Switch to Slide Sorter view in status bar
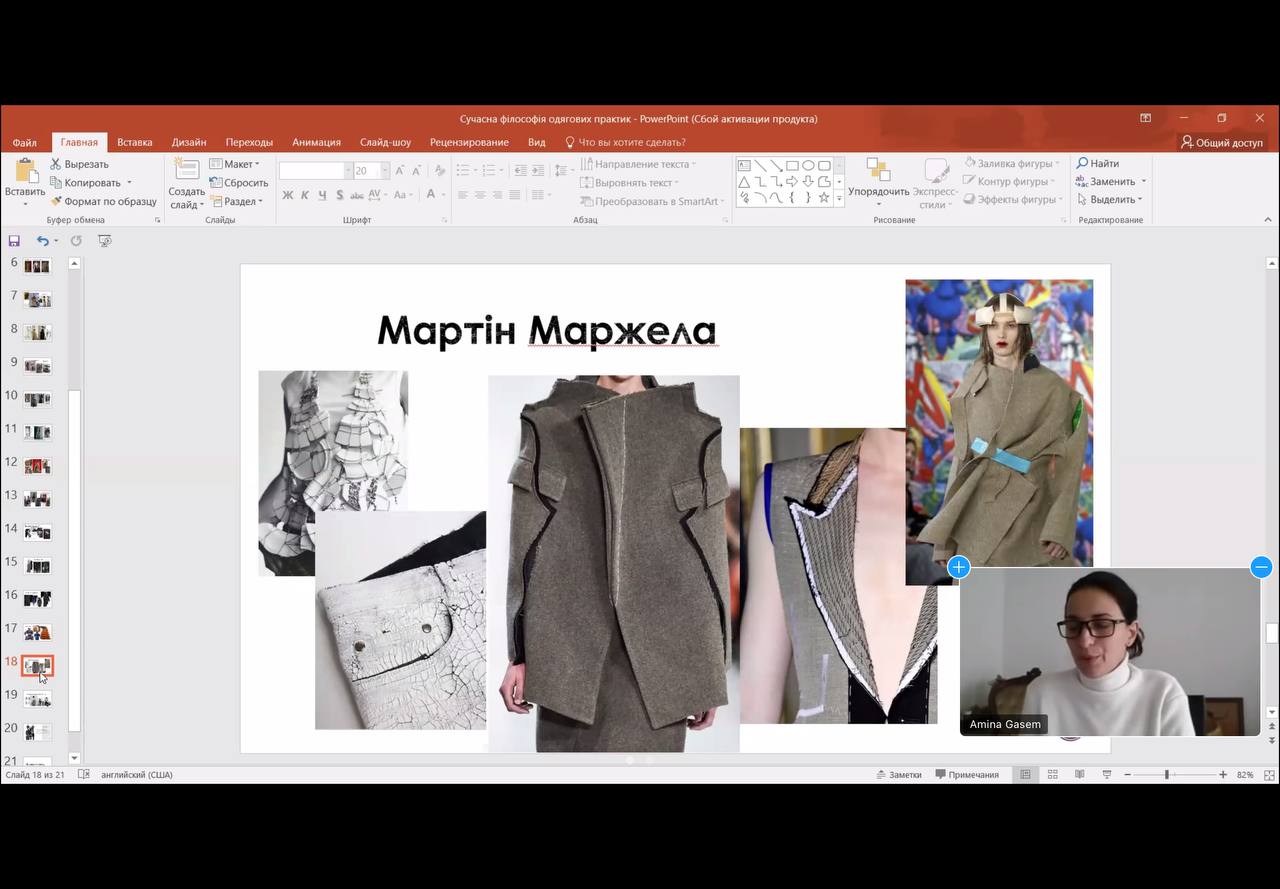This screenshot has height=889, width=1280. pyautogui.click(x=1052, y=773)
